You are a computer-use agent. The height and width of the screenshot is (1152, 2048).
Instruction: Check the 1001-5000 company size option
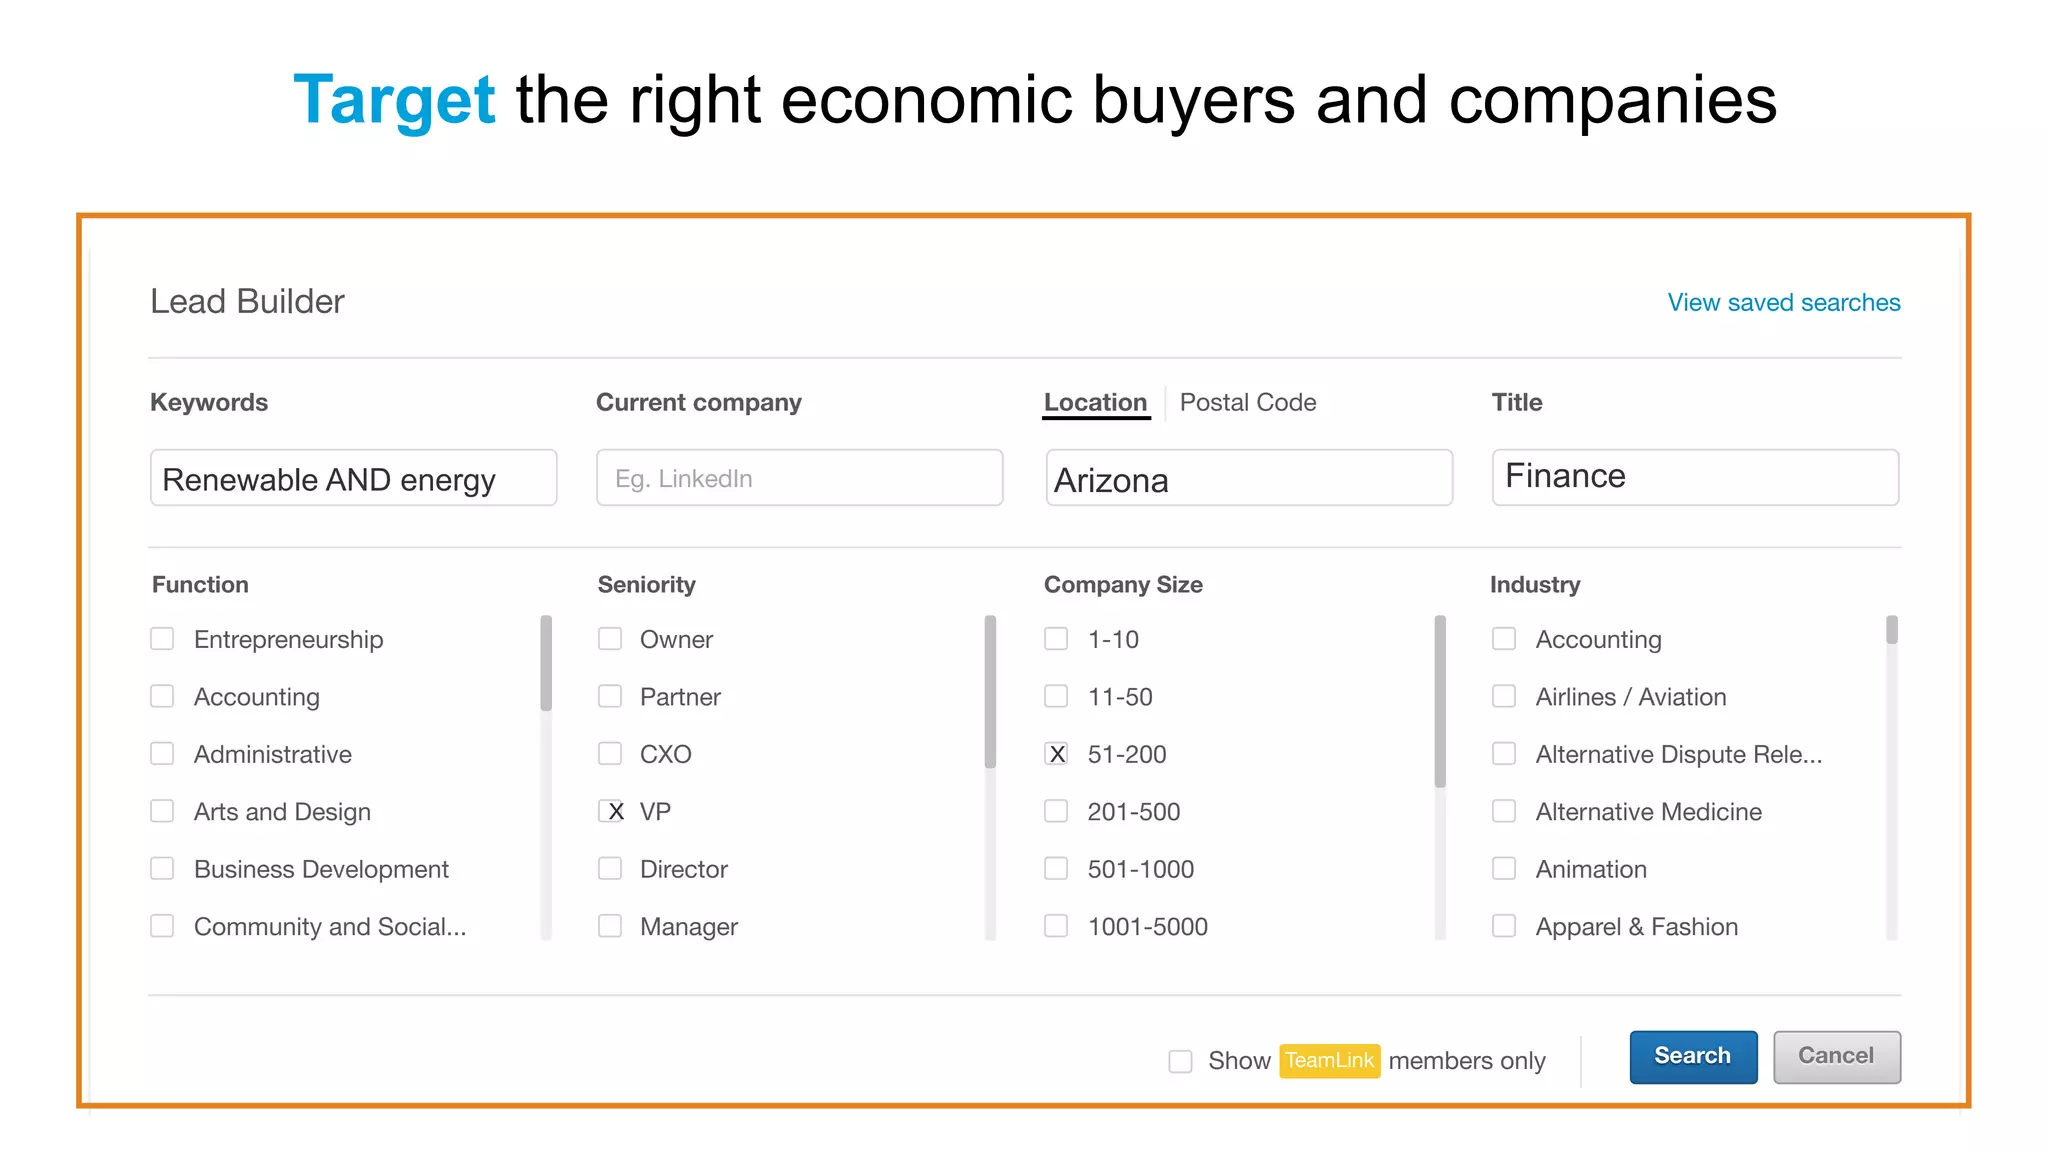1056,926
